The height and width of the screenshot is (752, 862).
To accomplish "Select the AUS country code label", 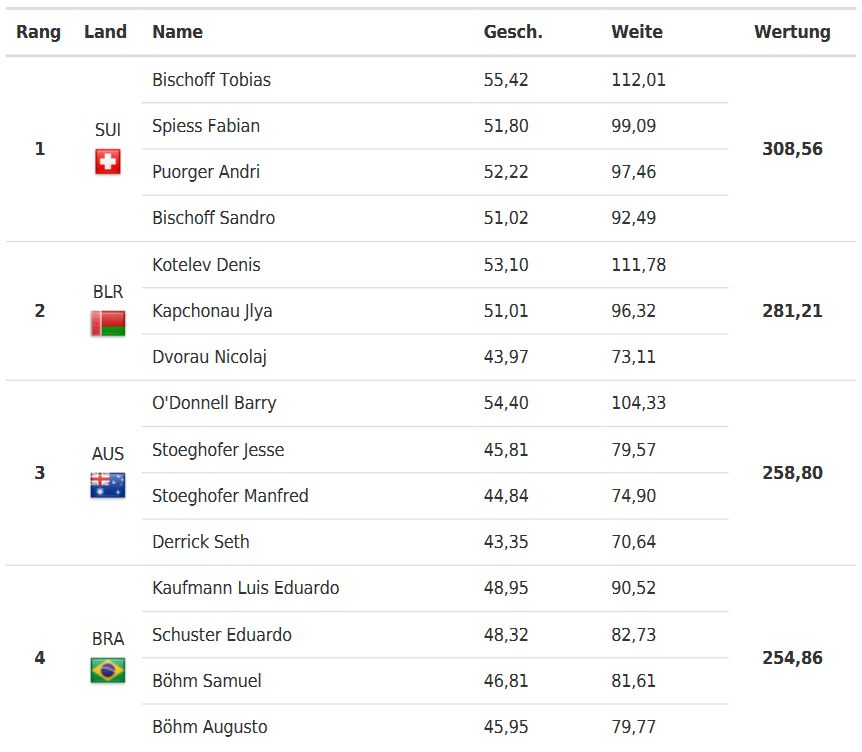I will click(108, 454).
